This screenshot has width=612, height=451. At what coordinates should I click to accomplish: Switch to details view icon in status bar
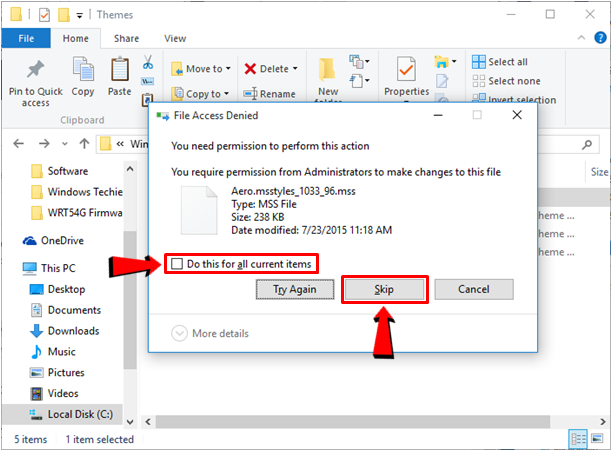tap(578, 439)
